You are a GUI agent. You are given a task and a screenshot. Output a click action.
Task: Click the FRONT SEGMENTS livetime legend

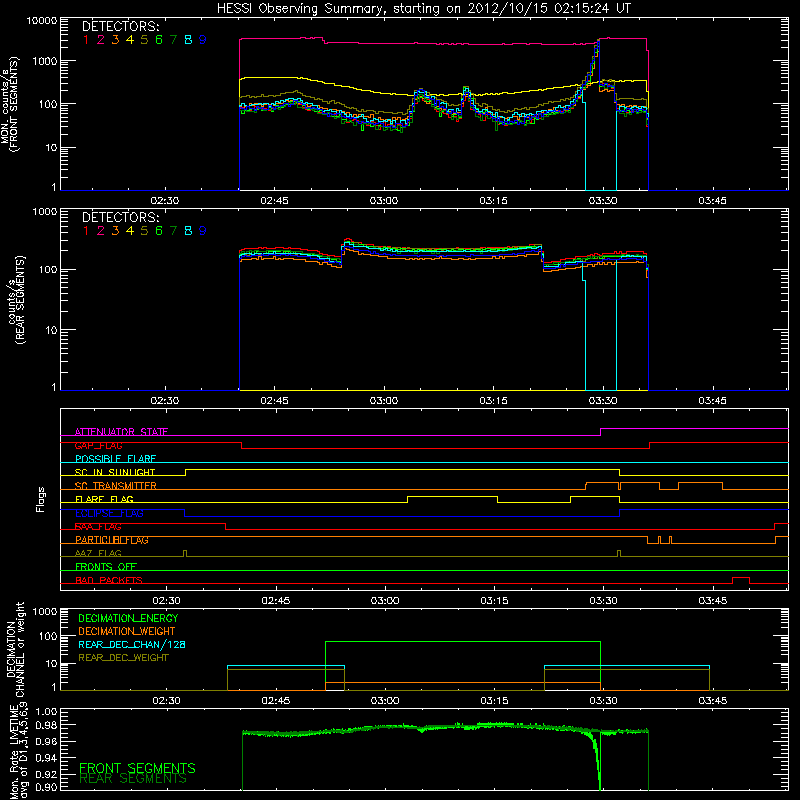[137, 768]
